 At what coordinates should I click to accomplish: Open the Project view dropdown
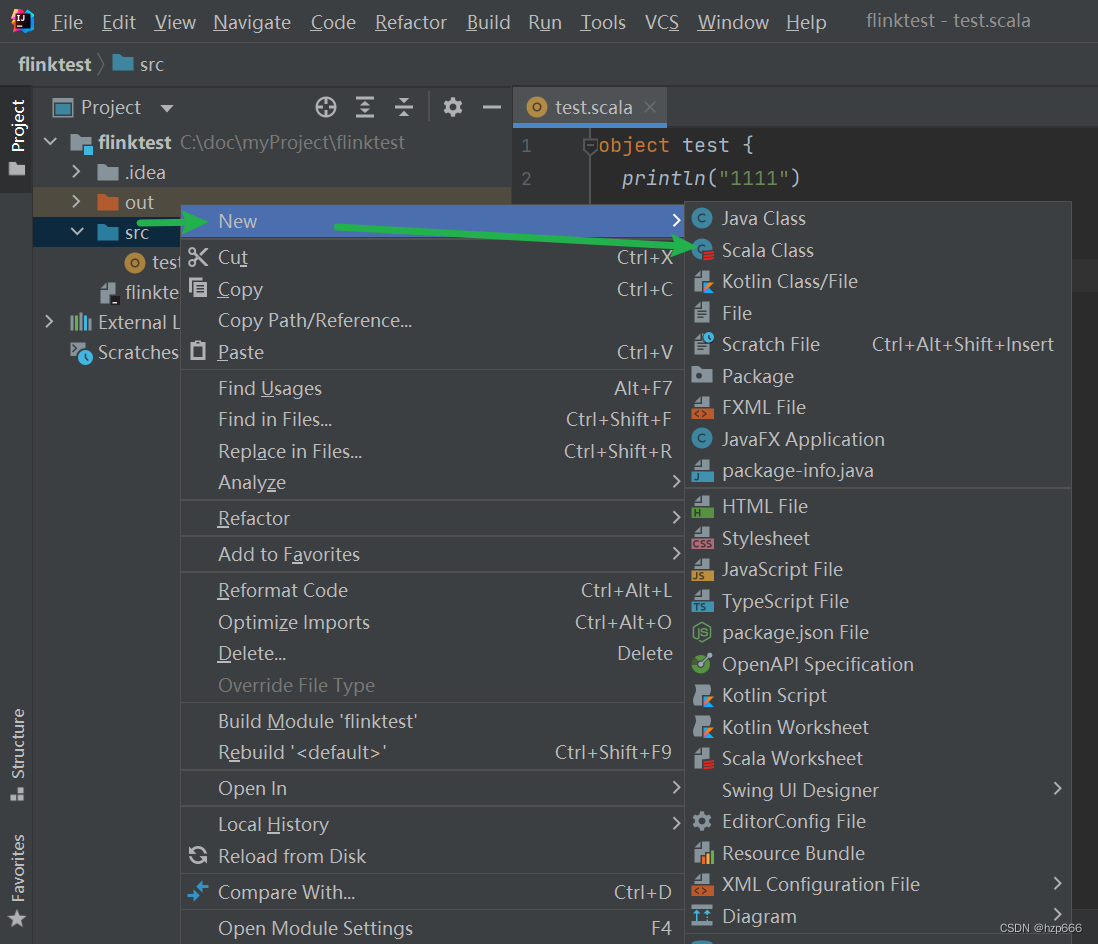click(x=167, y=108)
